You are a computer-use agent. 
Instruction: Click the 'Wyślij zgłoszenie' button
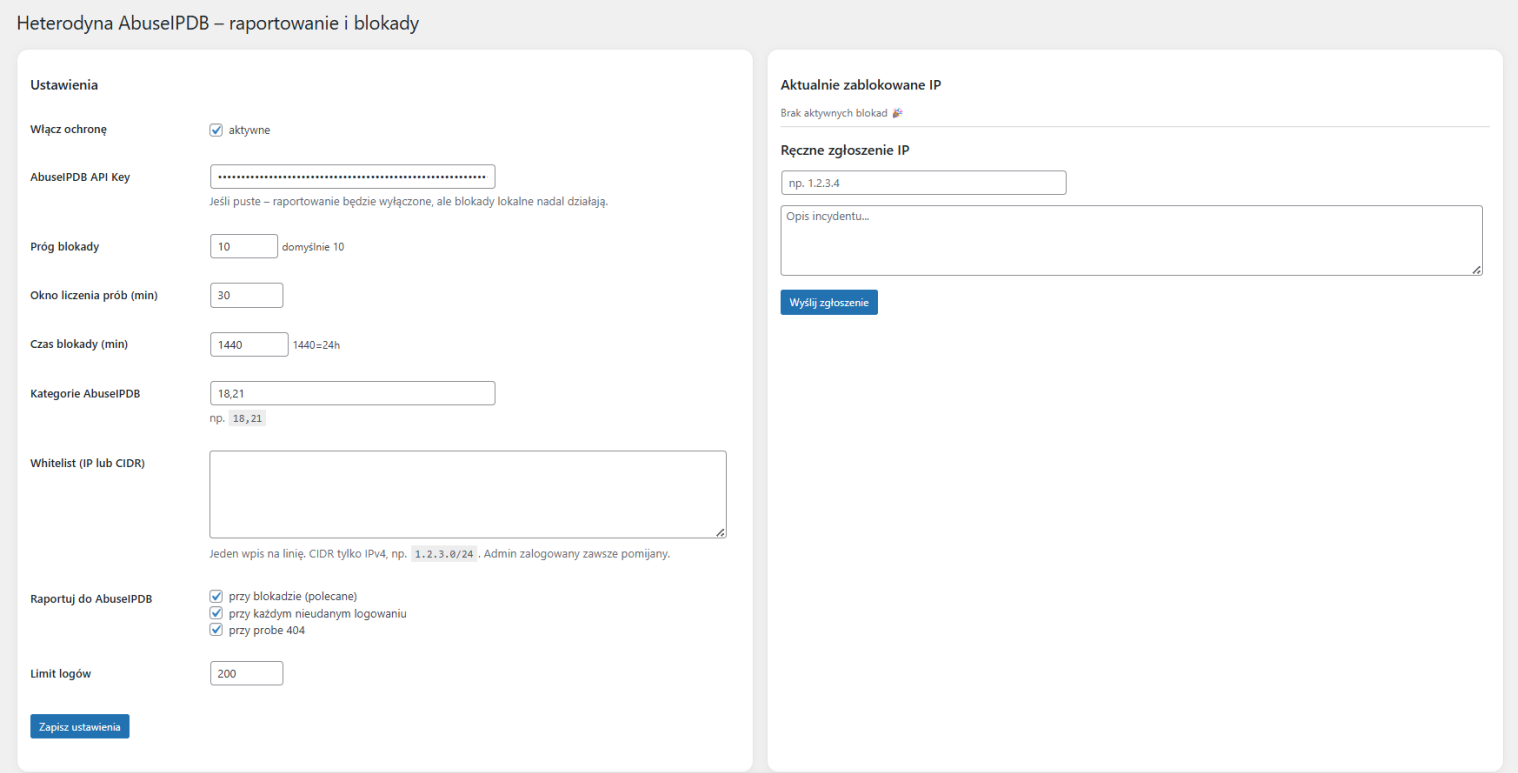(829, 303)
